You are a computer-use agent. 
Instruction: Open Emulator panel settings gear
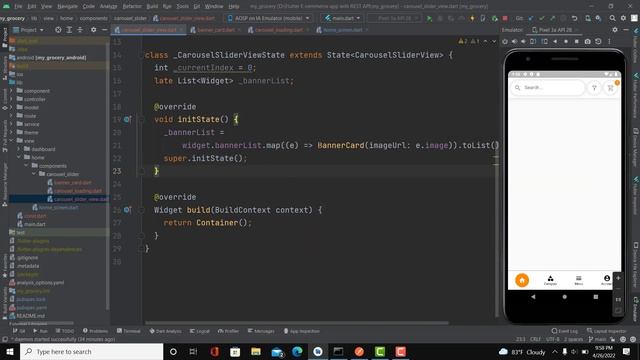(x=615, y=30)
